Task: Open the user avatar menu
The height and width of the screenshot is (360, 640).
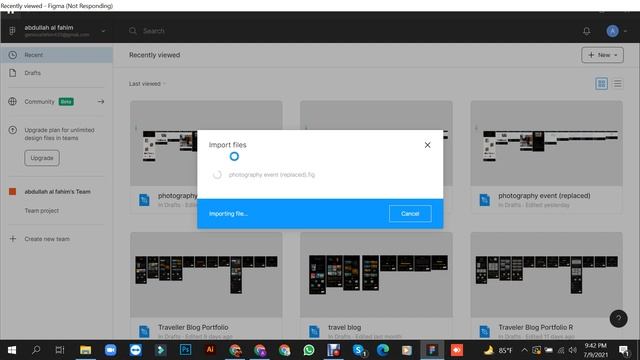Action: [612, 31]
